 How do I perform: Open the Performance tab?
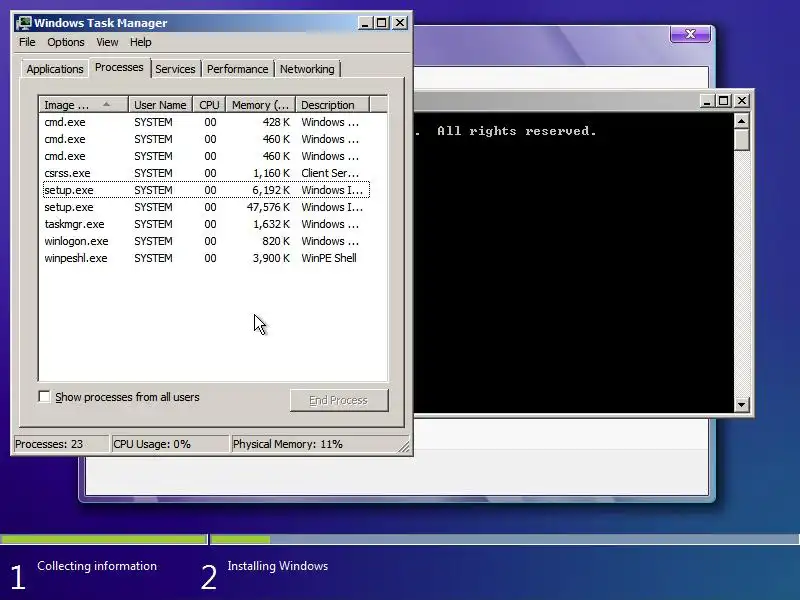237,69
